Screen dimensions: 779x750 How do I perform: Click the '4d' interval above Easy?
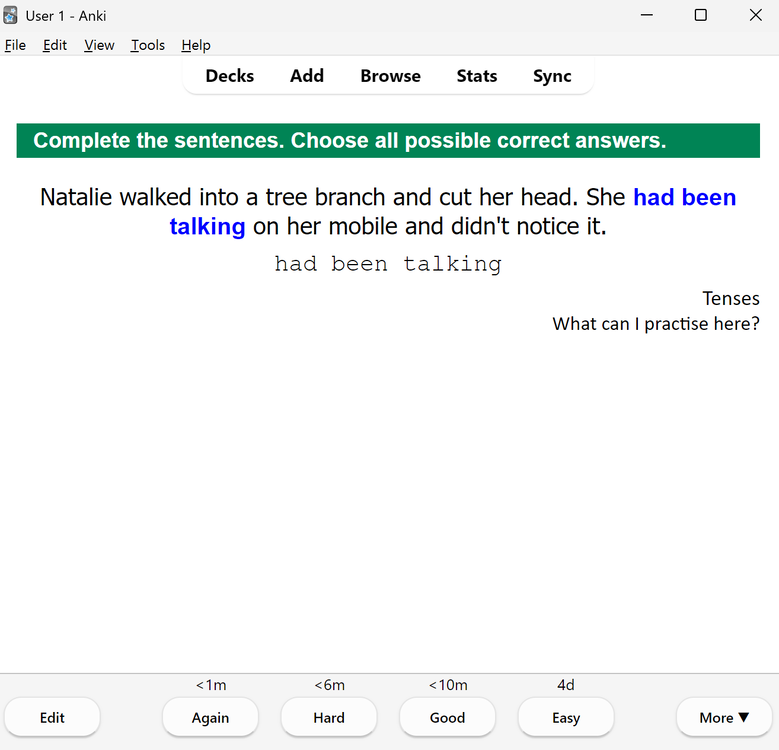click(566, 685)
